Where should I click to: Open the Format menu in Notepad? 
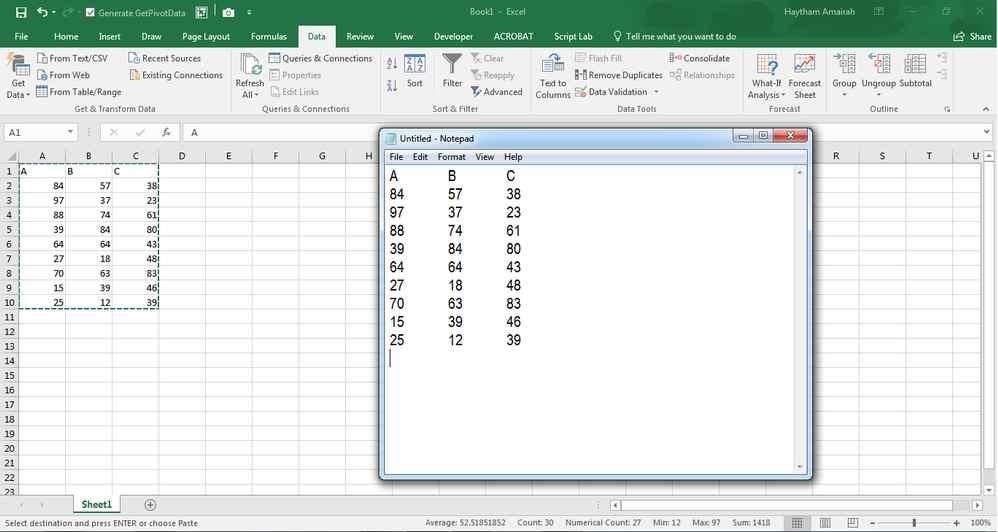click(x=451, y=157)
